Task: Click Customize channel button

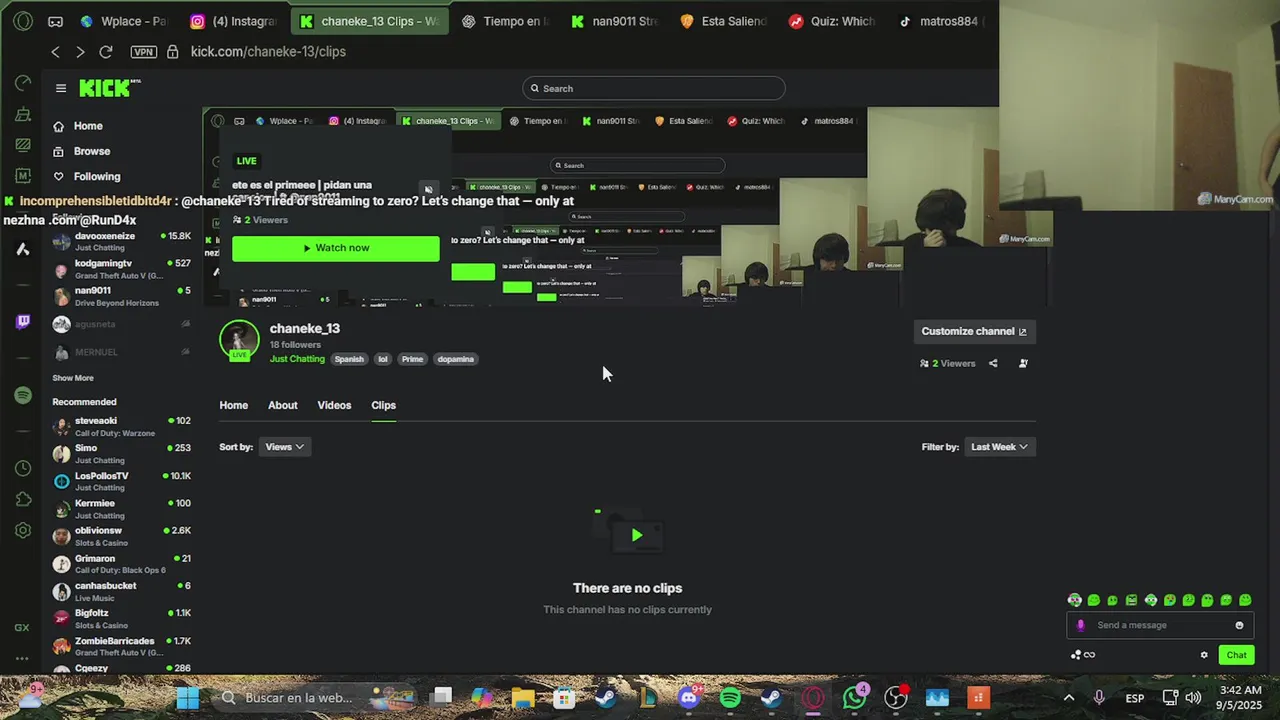Action: (974, 331)
